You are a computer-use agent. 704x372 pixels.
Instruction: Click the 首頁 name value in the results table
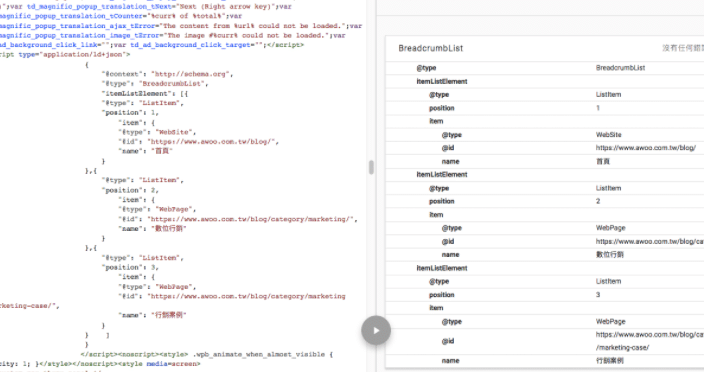click(x=603, y=161)
